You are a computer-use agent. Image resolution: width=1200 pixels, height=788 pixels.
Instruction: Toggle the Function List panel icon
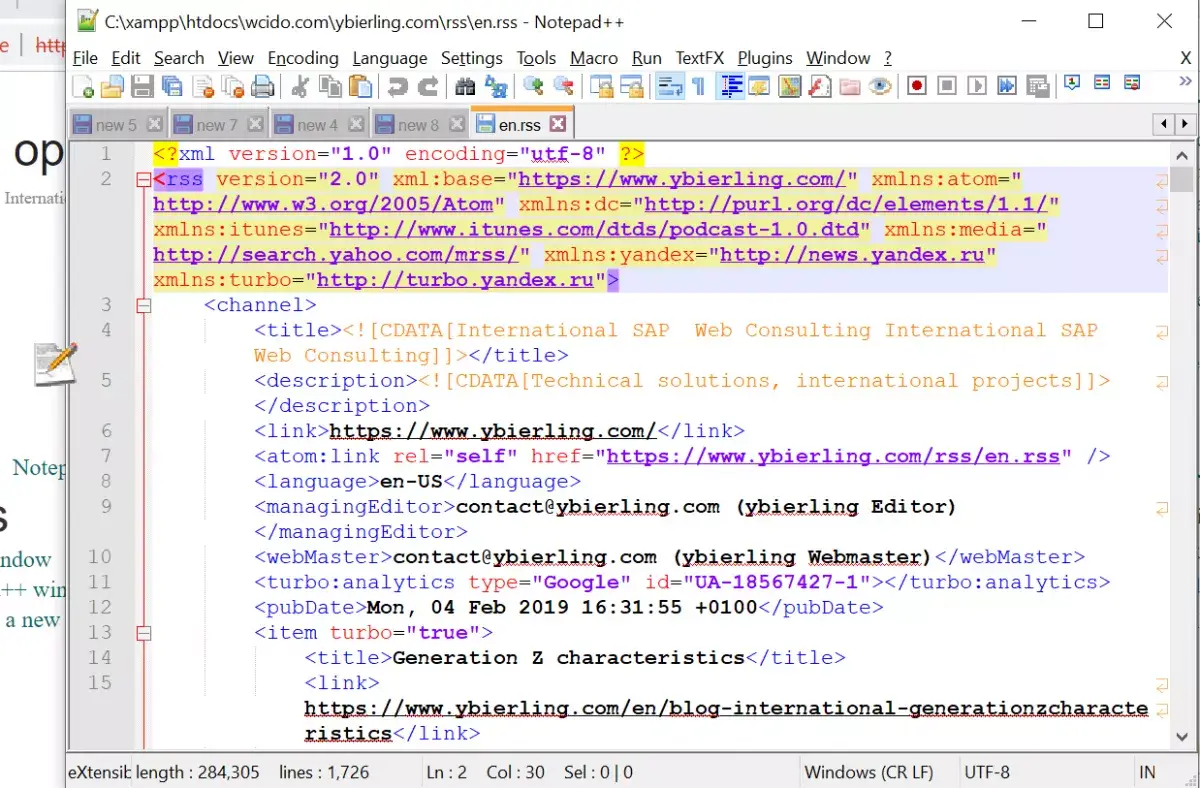tap(819, 87)
